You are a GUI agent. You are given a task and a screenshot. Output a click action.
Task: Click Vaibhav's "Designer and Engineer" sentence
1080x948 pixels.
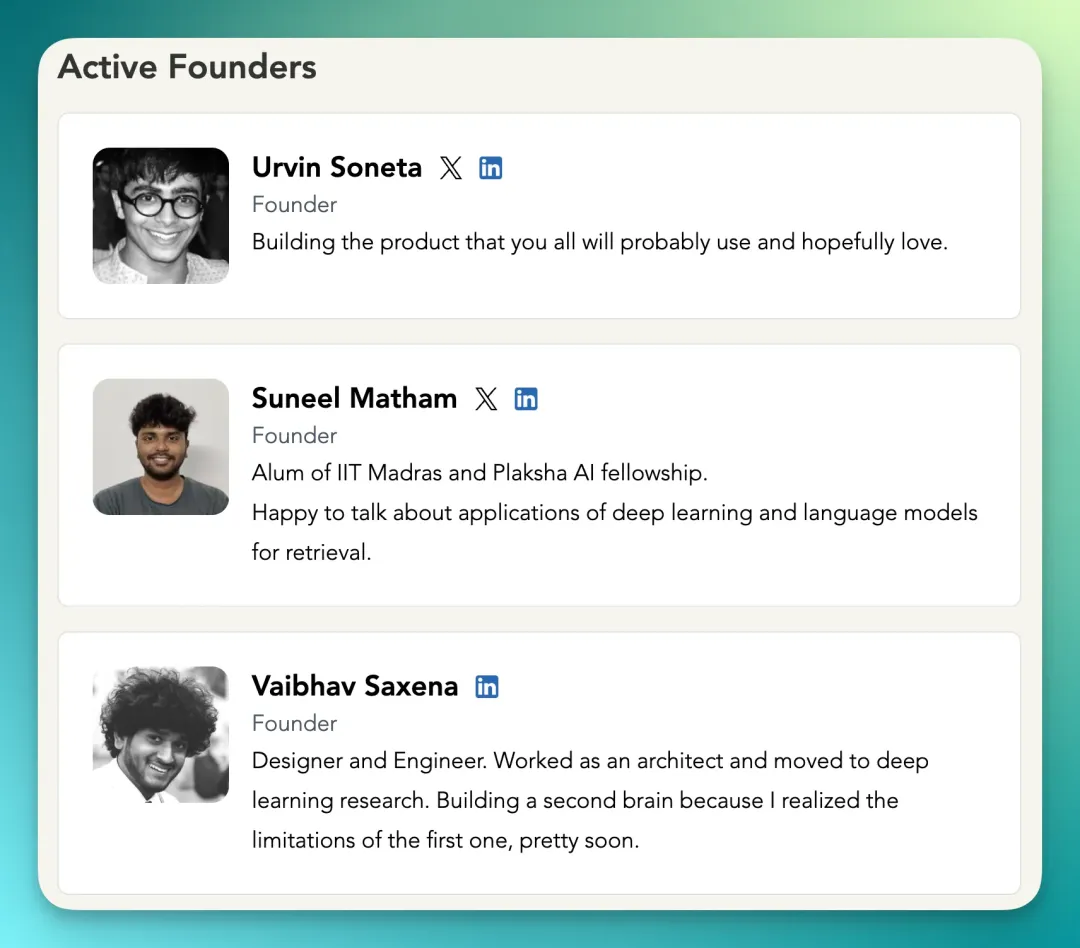[x=590, y=761]
